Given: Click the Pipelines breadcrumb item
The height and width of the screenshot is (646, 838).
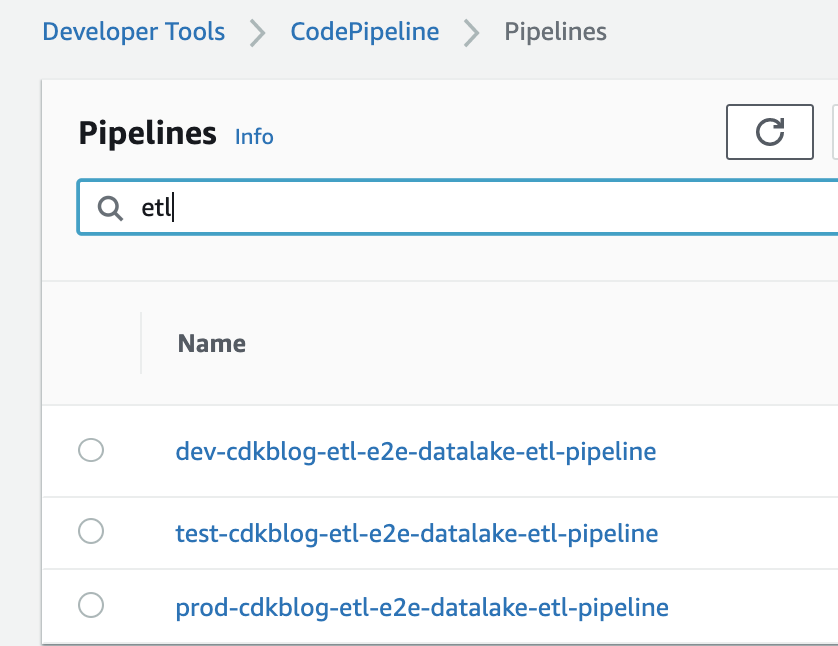Looking at the screenshot, I should point(555,32).
